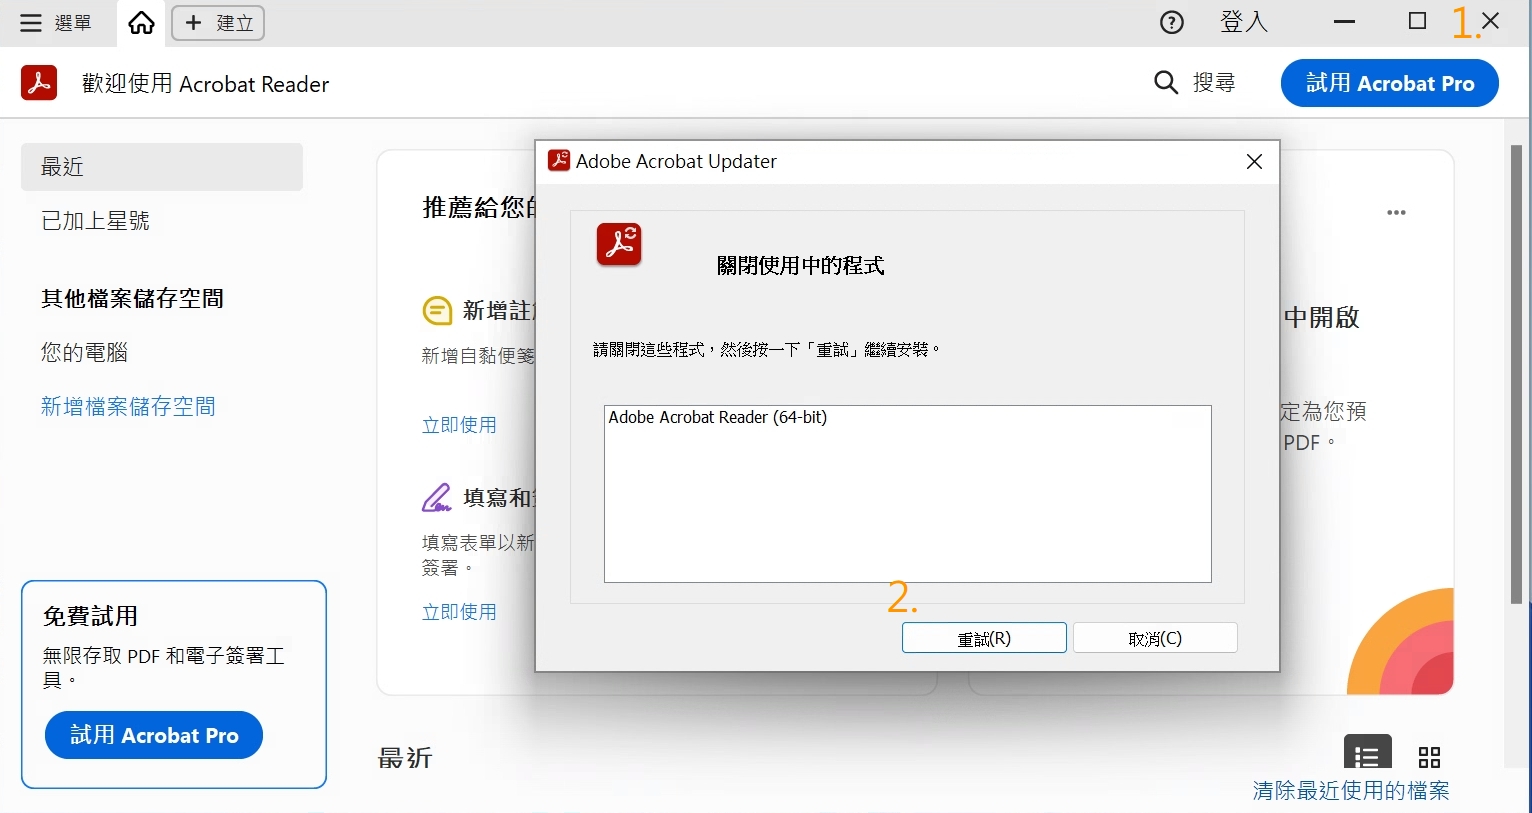This screenshot has width=1532, height=813.
Task: Click the Acrobat Reader logo icon
Action: click(39, 83)
